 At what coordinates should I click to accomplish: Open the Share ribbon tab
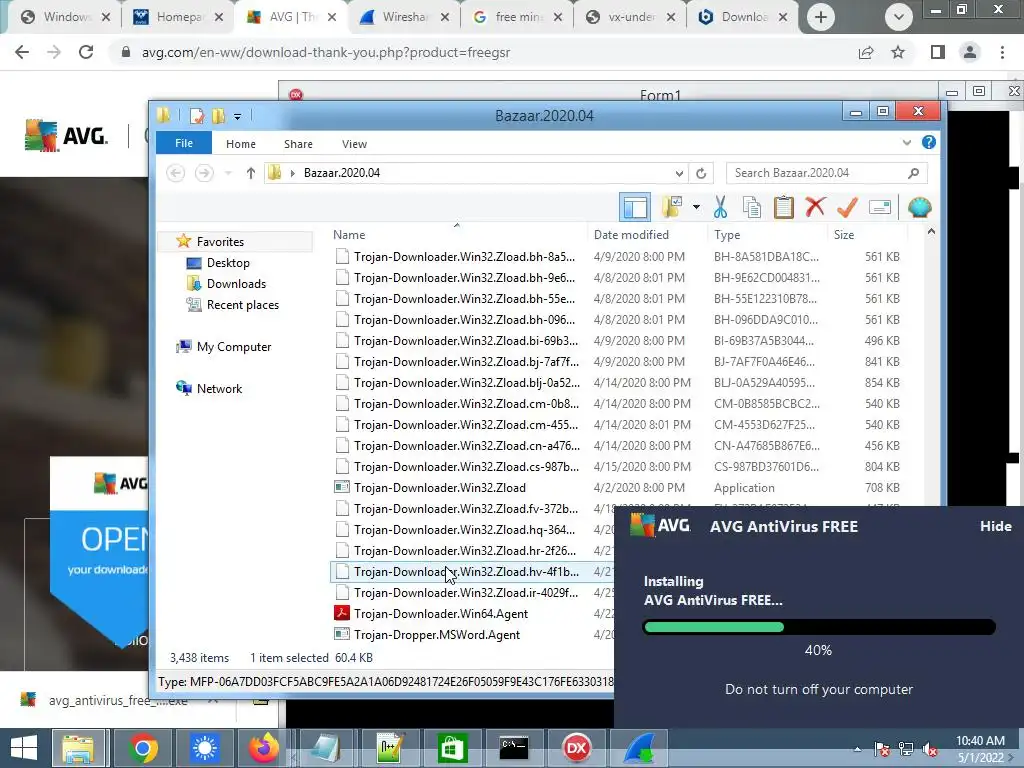(298, 144)
